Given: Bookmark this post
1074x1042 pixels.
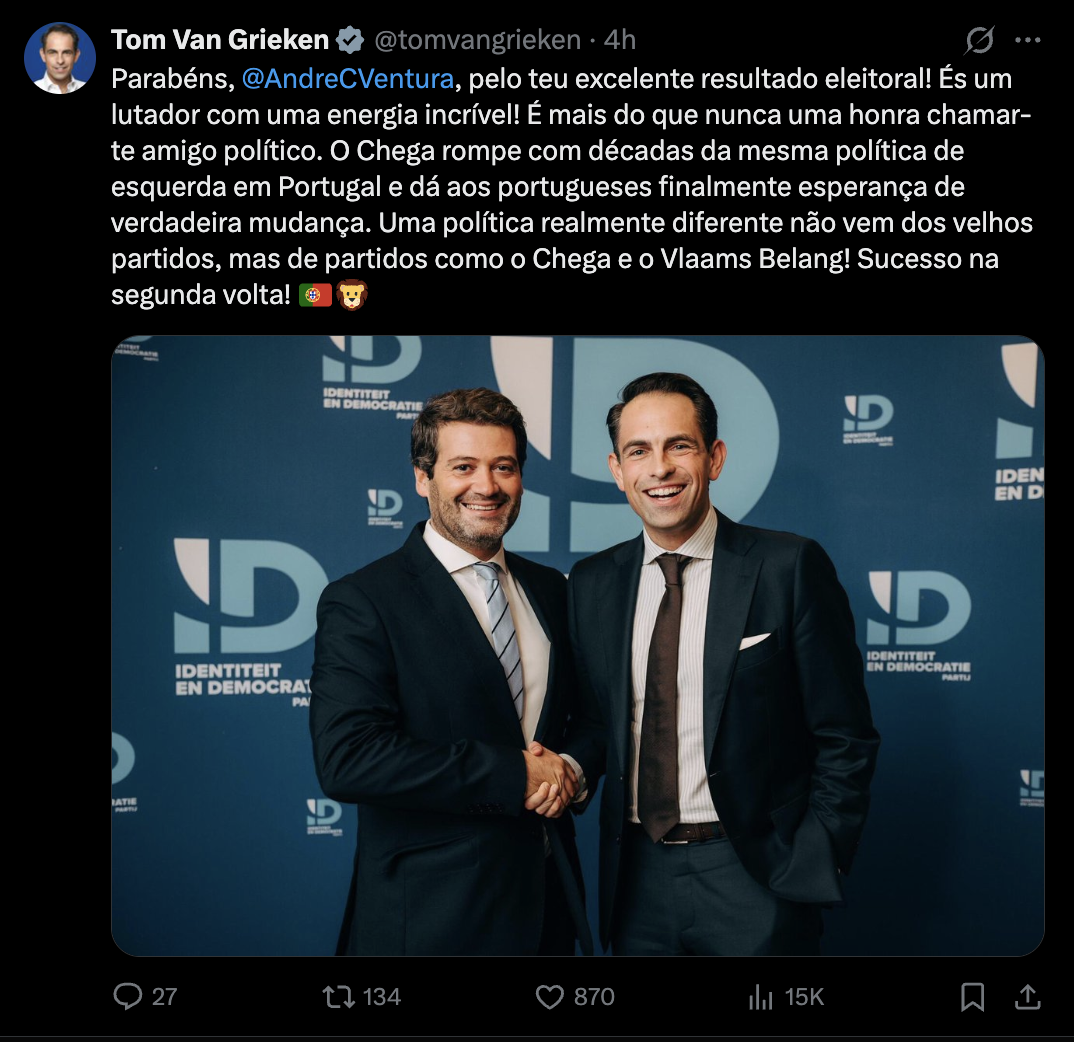Looking at the screenshot, I should tap(973, 997).
